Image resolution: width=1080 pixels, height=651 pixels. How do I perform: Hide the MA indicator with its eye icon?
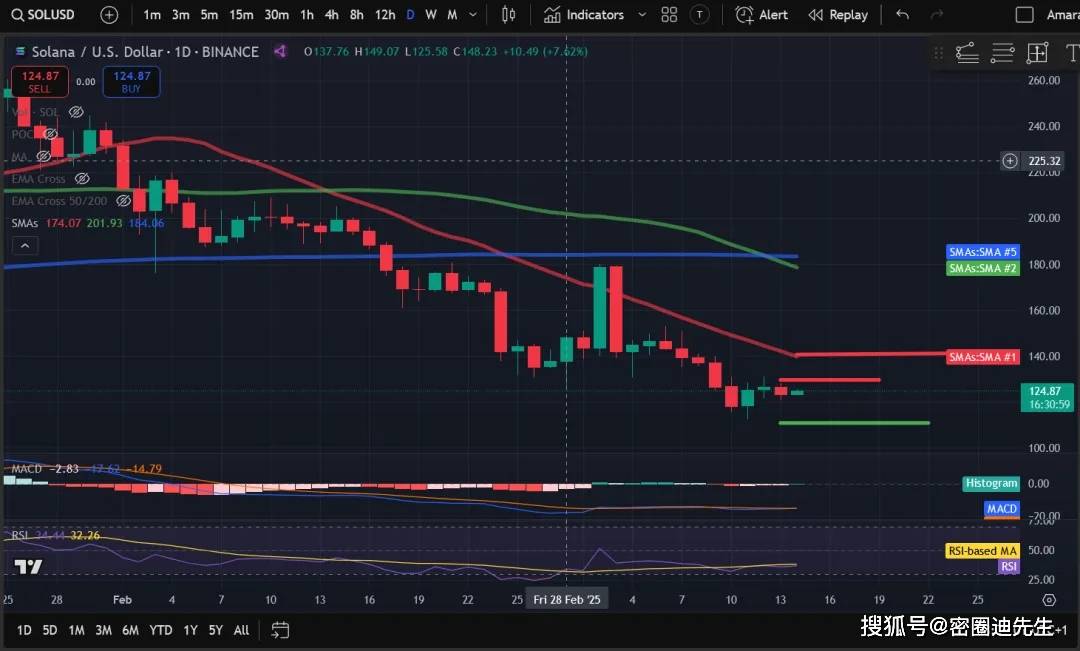tap(43, 156)
